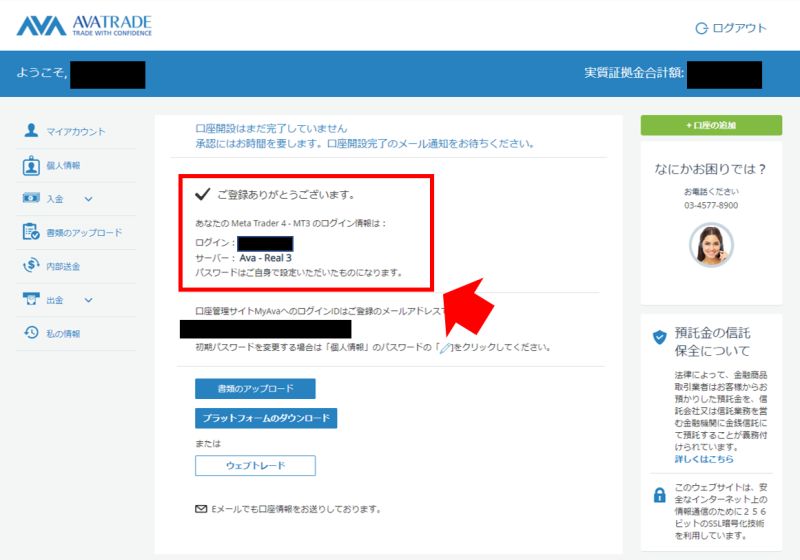Click the 私の情報 history clock icon

[31, 333]
